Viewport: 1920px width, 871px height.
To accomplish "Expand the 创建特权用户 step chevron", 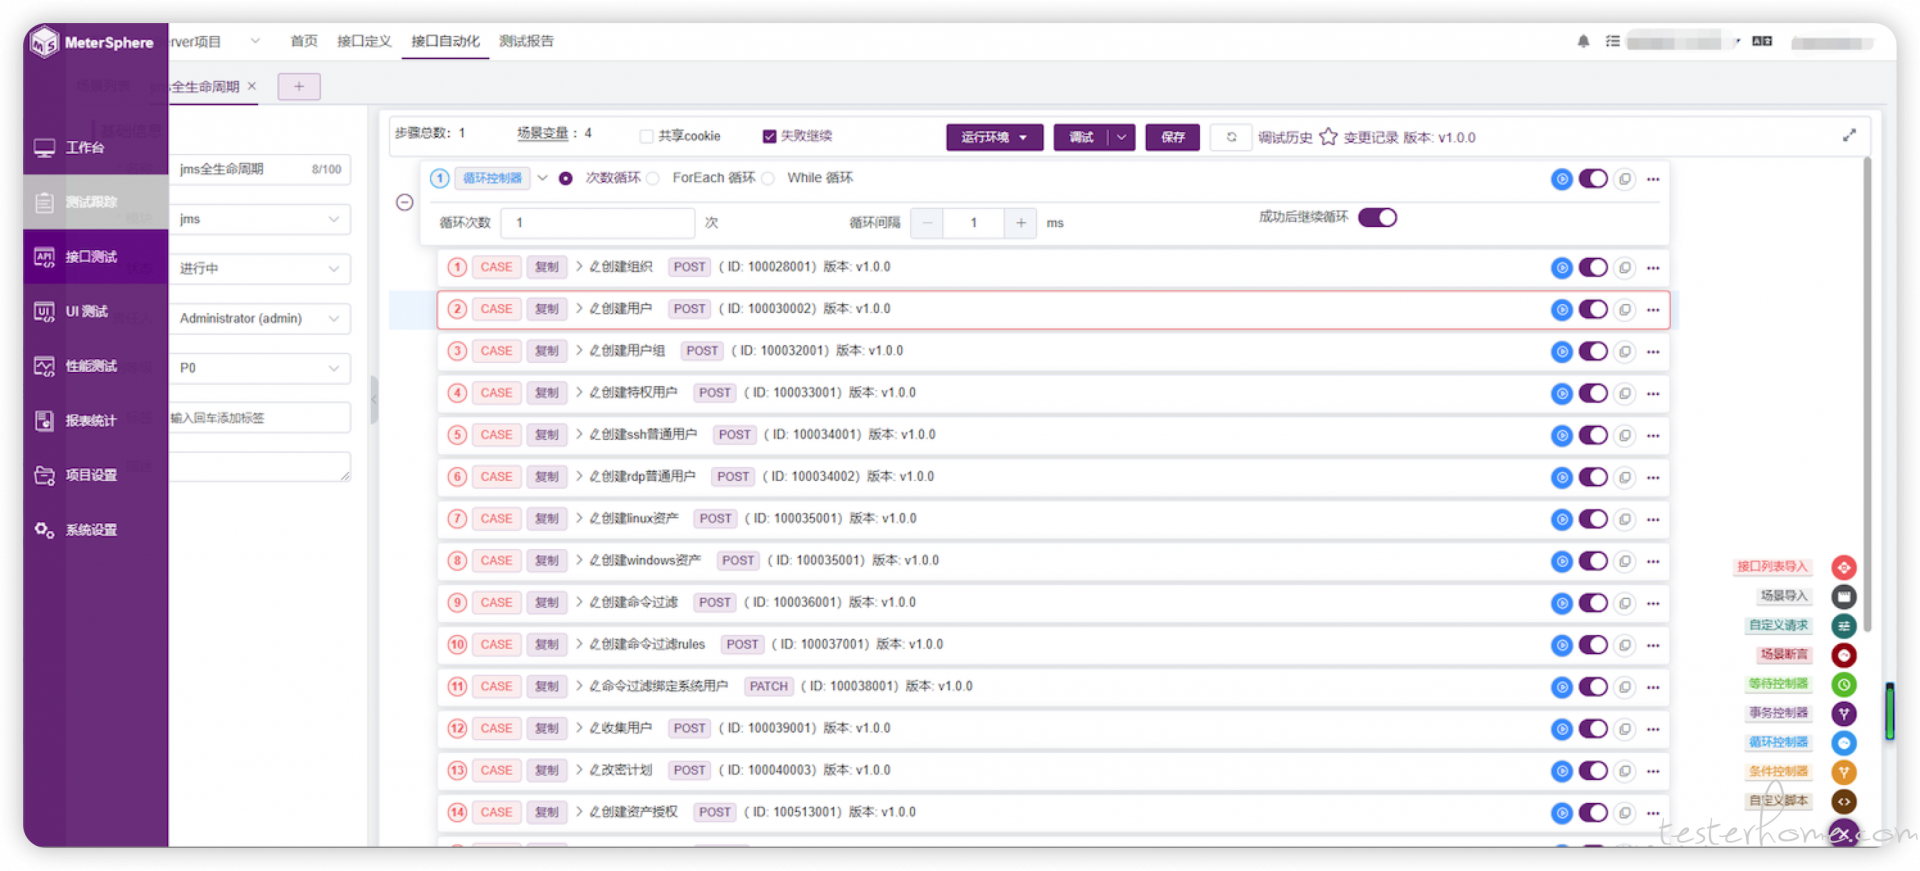I will [579, 392].
